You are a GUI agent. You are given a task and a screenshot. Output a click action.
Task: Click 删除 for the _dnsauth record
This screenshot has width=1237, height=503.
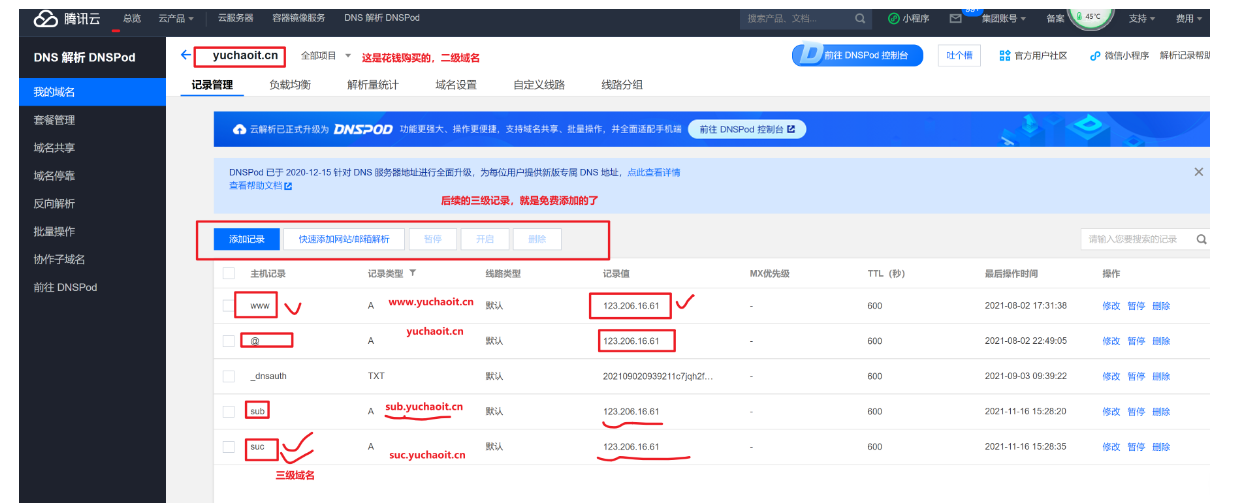click(x=1161, y=376)
